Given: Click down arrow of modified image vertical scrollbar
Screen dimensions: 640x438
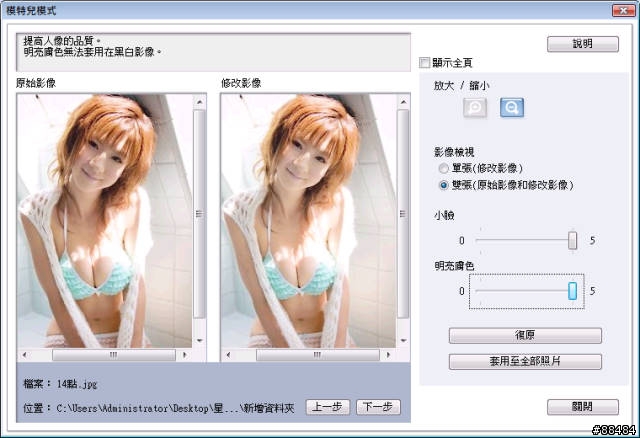Looking at the screenshot, I should (x=403, y=340).
